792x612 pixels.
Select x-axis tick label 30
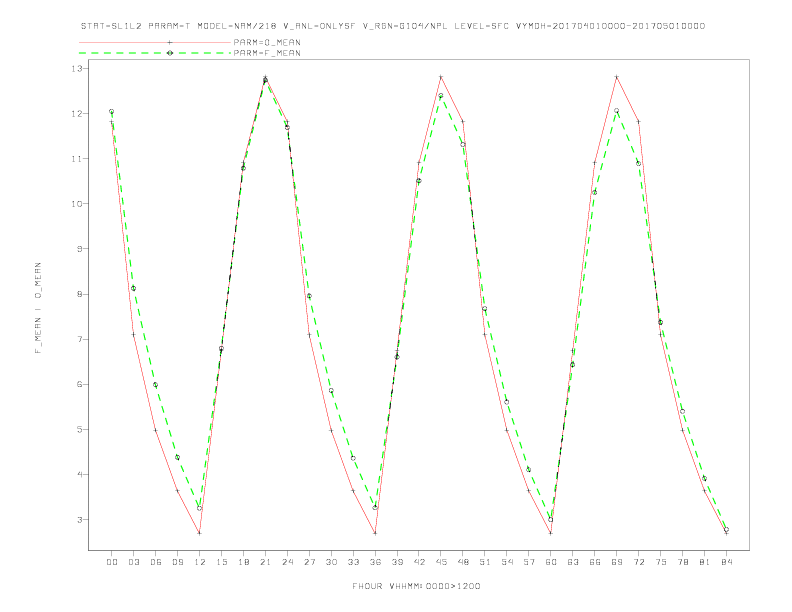[x=331, y=562]
